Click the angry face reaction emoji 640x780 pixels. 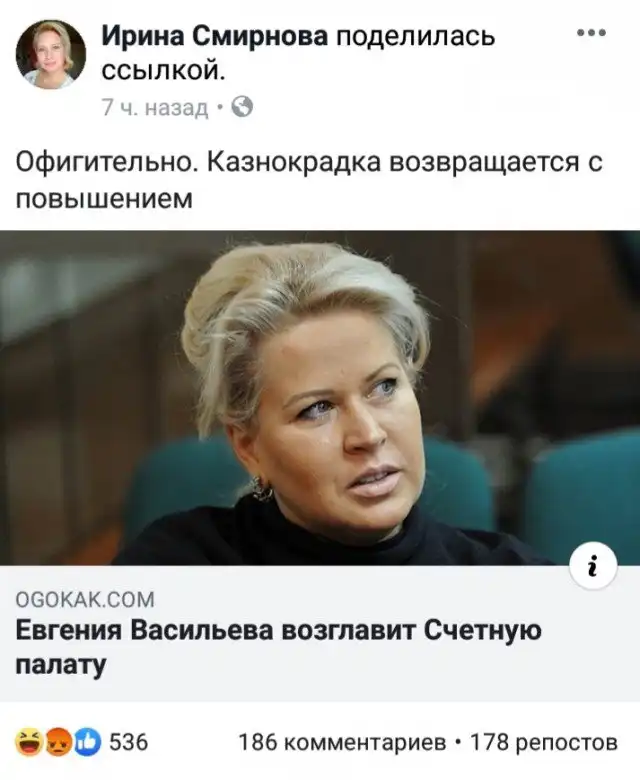coord(59,743)
